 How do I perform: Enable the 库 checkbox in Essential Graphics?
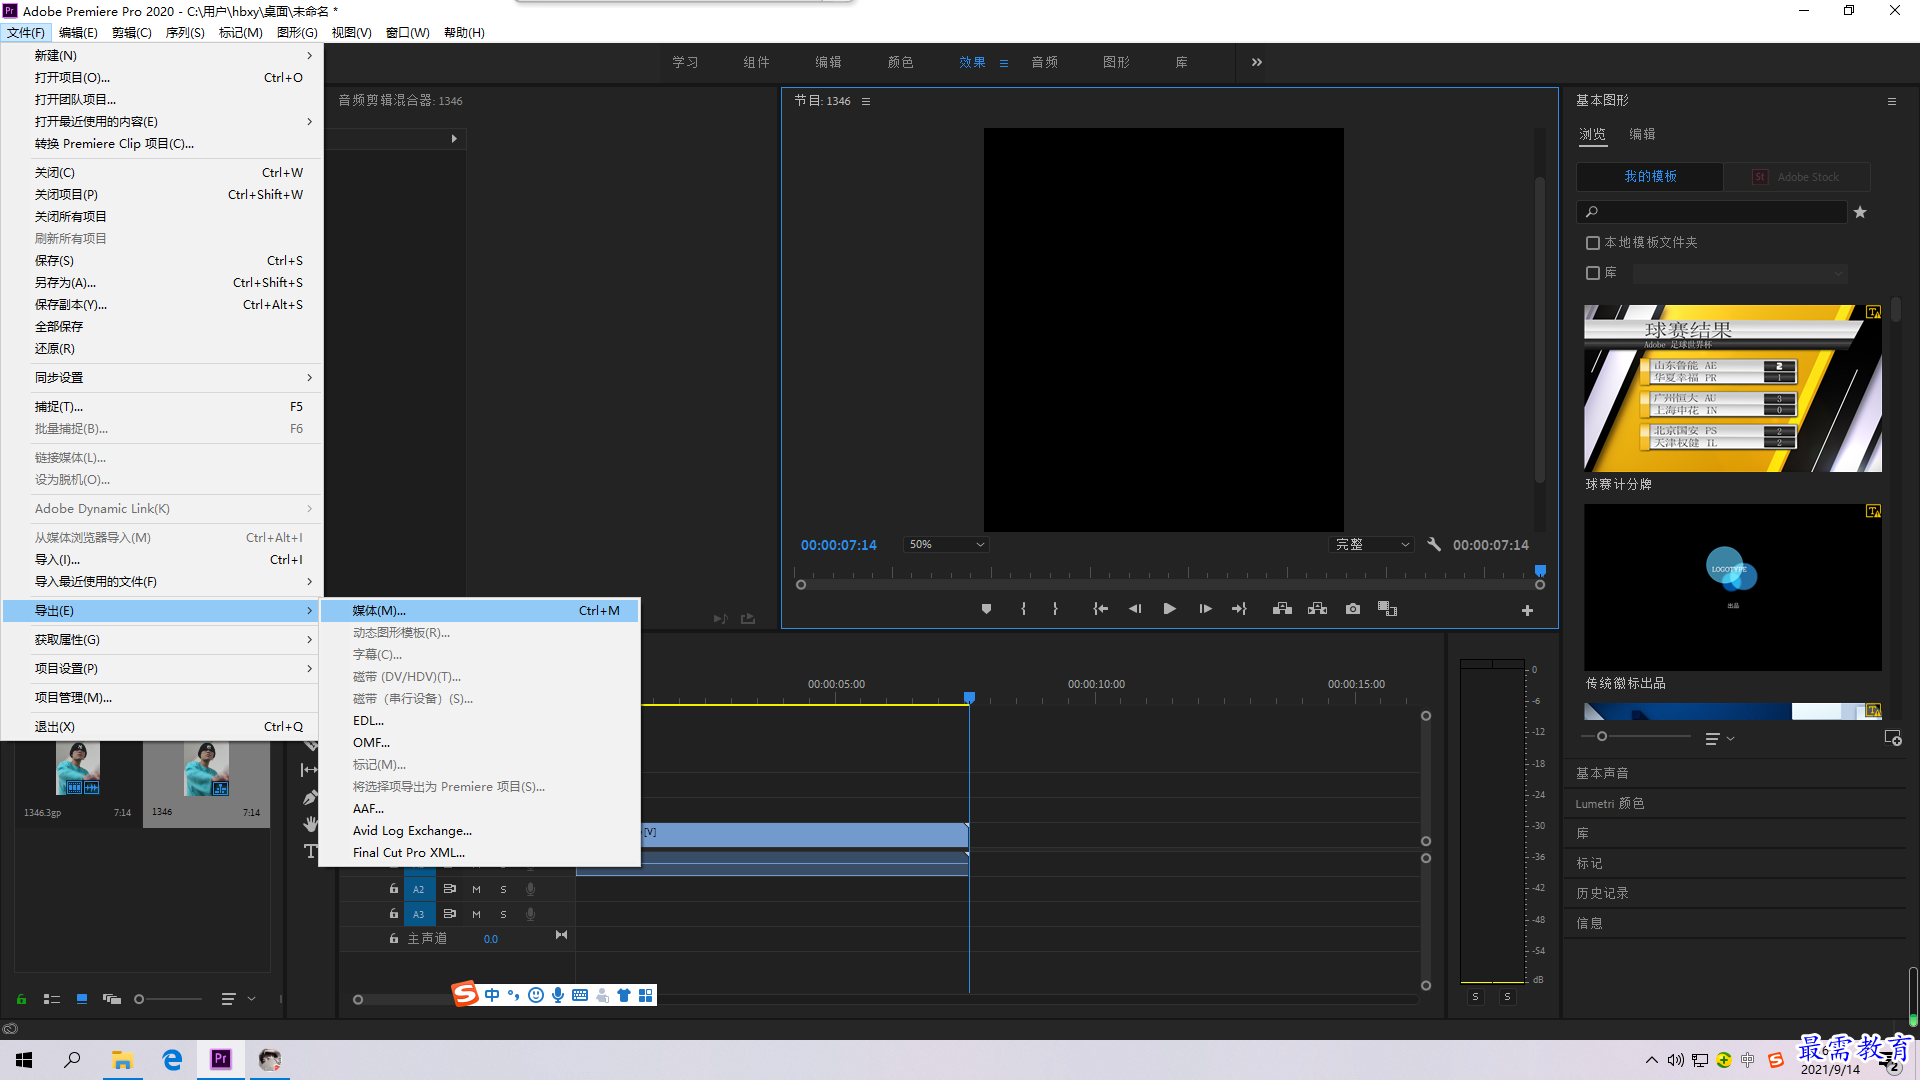(1593, 273)
